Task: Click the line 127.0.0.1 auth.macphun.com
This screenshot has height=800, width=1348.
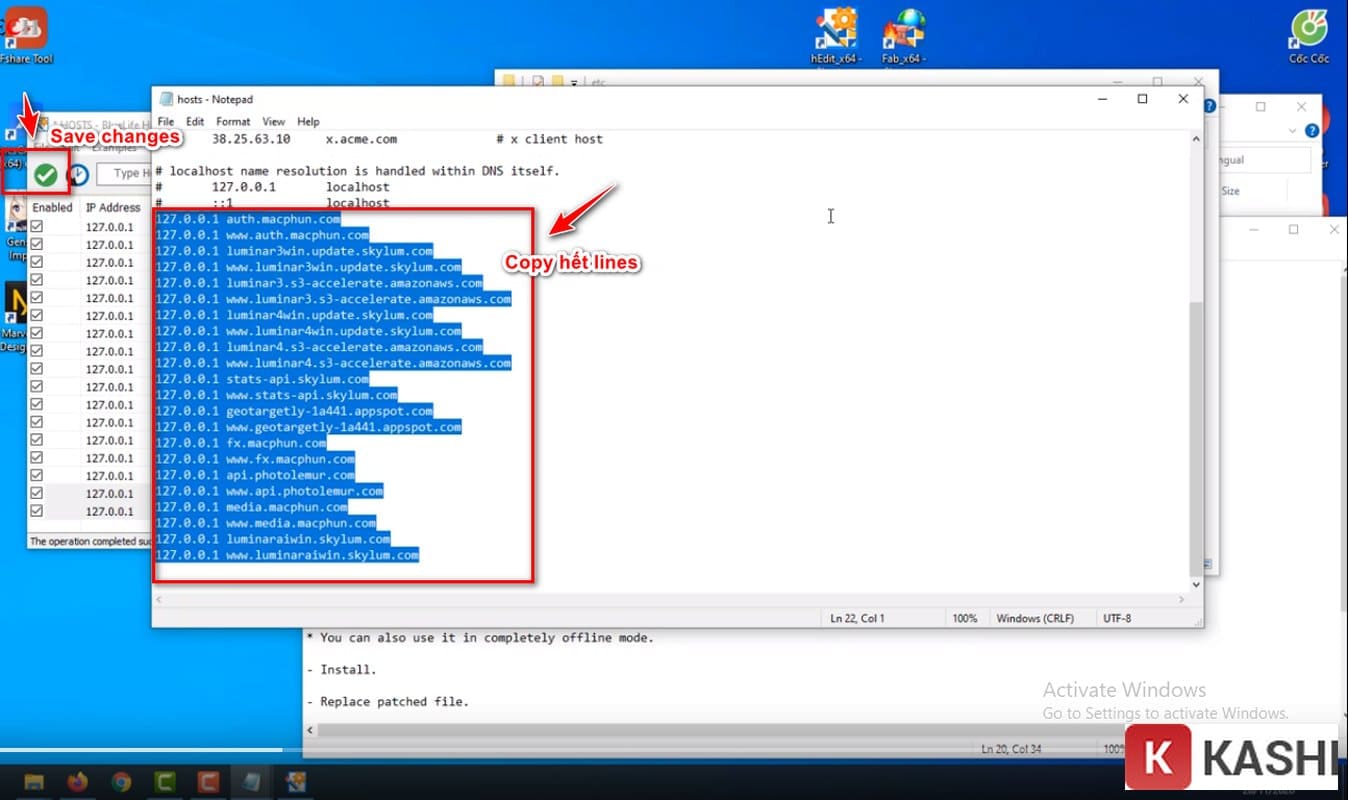Action: tap(248, 219)
